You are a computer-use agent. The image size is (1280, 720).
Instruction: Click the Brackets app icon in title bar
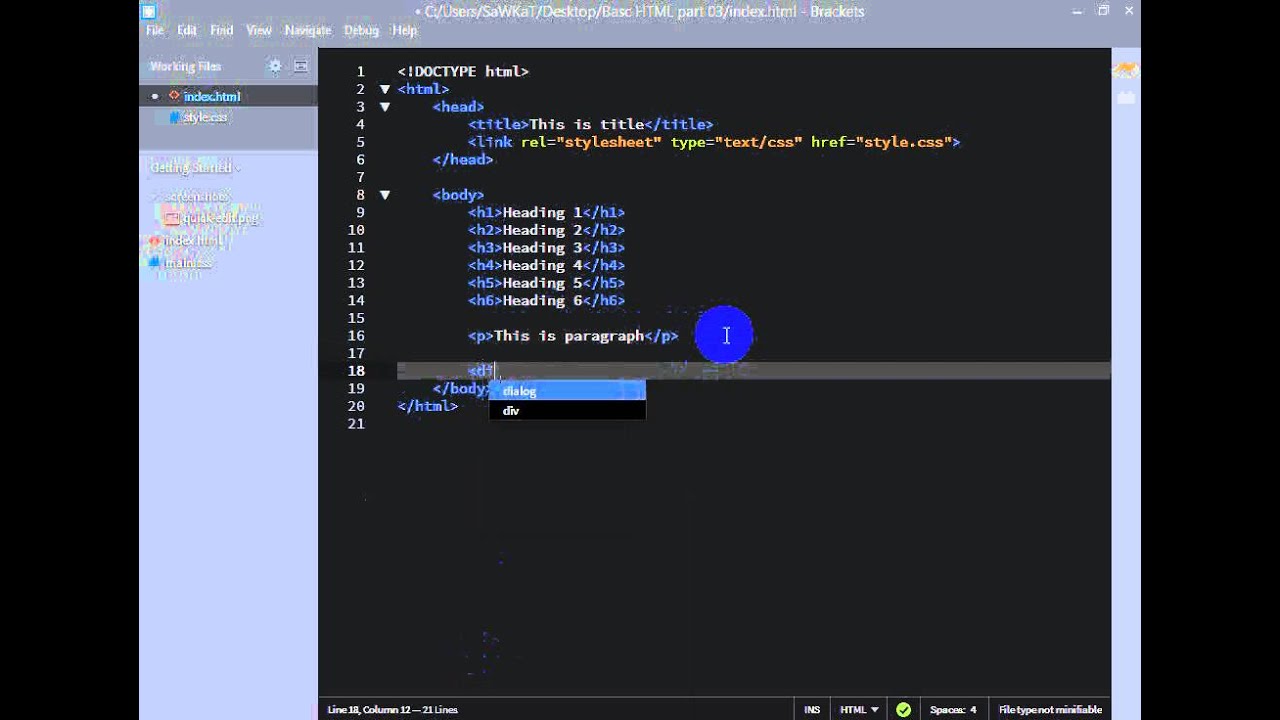(149, 11)
